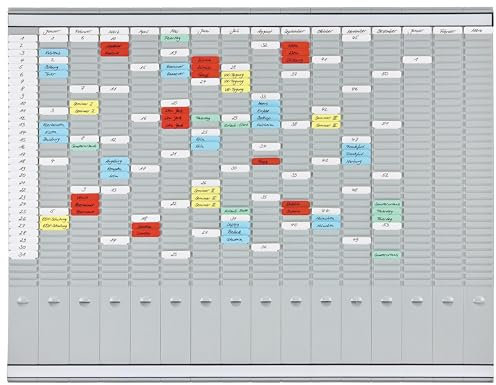Viewport: 496px width, 385px height.
Task: Select blue card in März, row 18
Action: pos(115,161)
